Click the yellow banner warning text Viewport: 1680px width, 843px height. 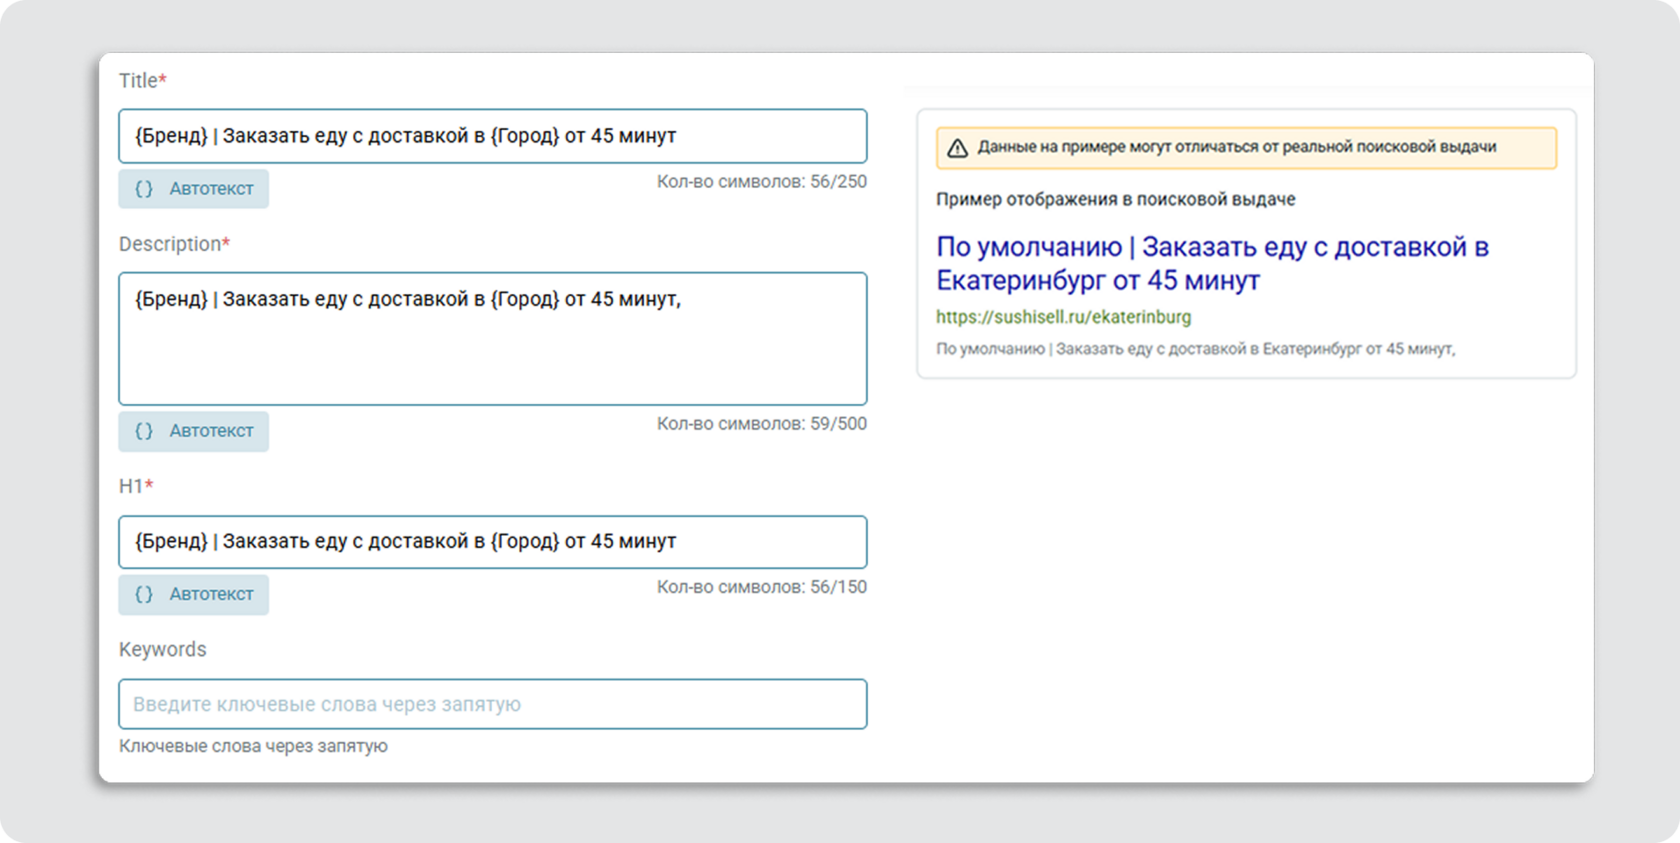tap(1236, 147)
